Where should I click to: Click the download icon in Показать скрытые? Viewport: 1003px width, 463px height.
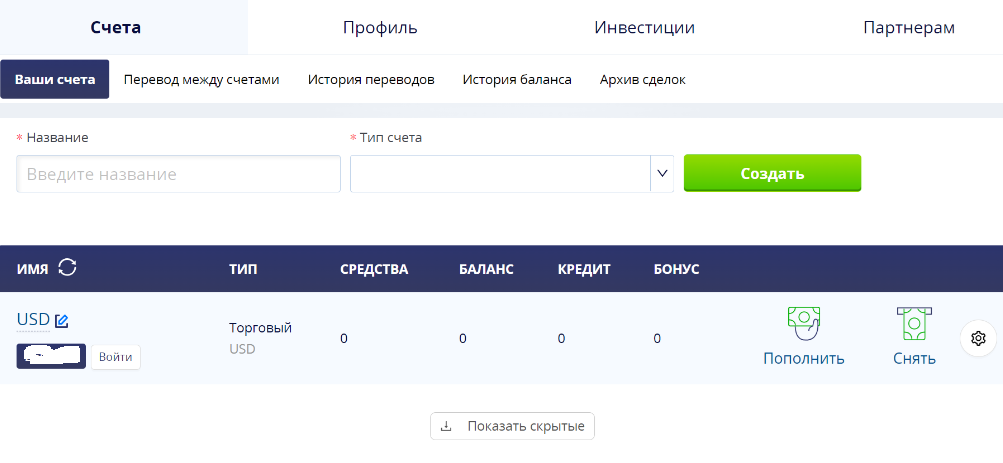[446, 426]
